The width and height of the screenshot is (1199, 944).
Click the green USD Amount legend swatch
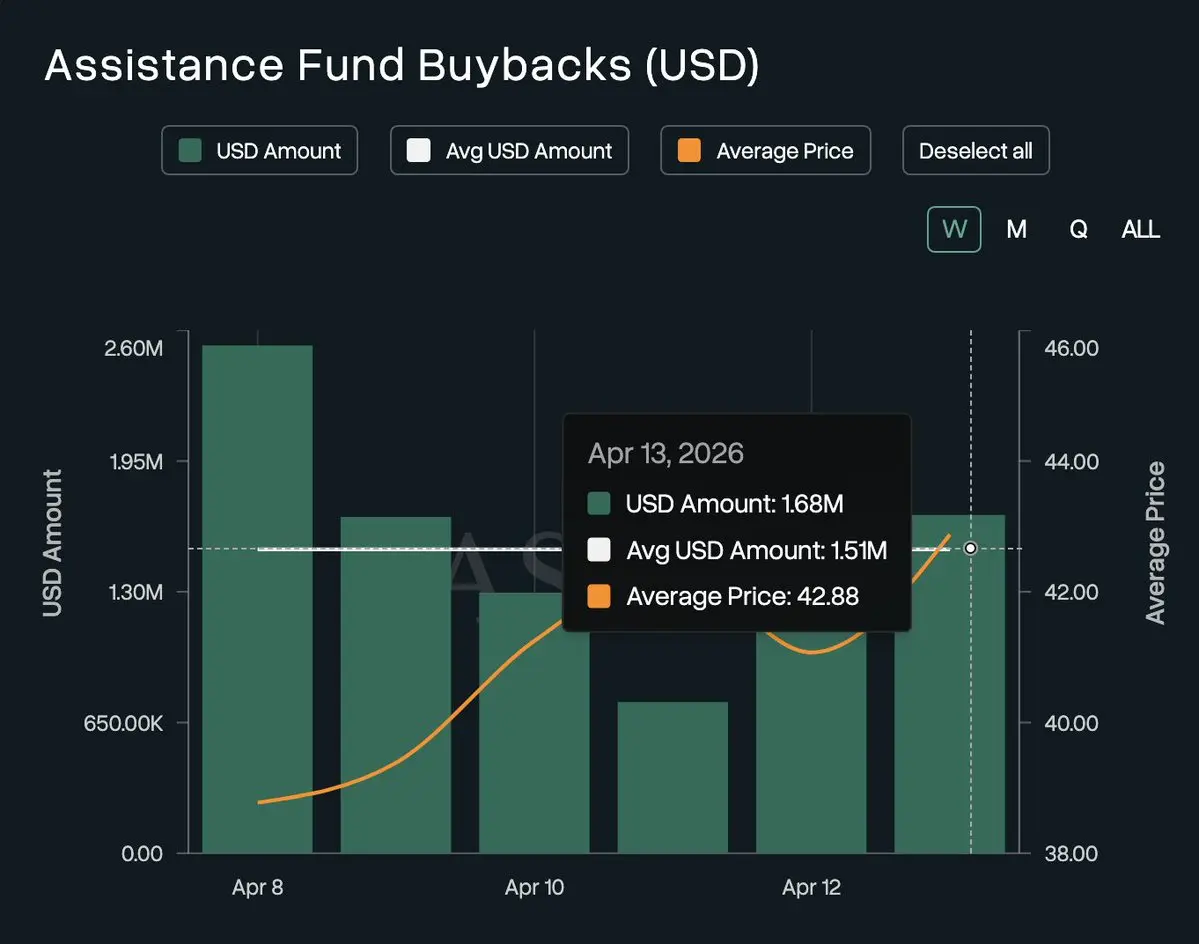click(190, 151)
